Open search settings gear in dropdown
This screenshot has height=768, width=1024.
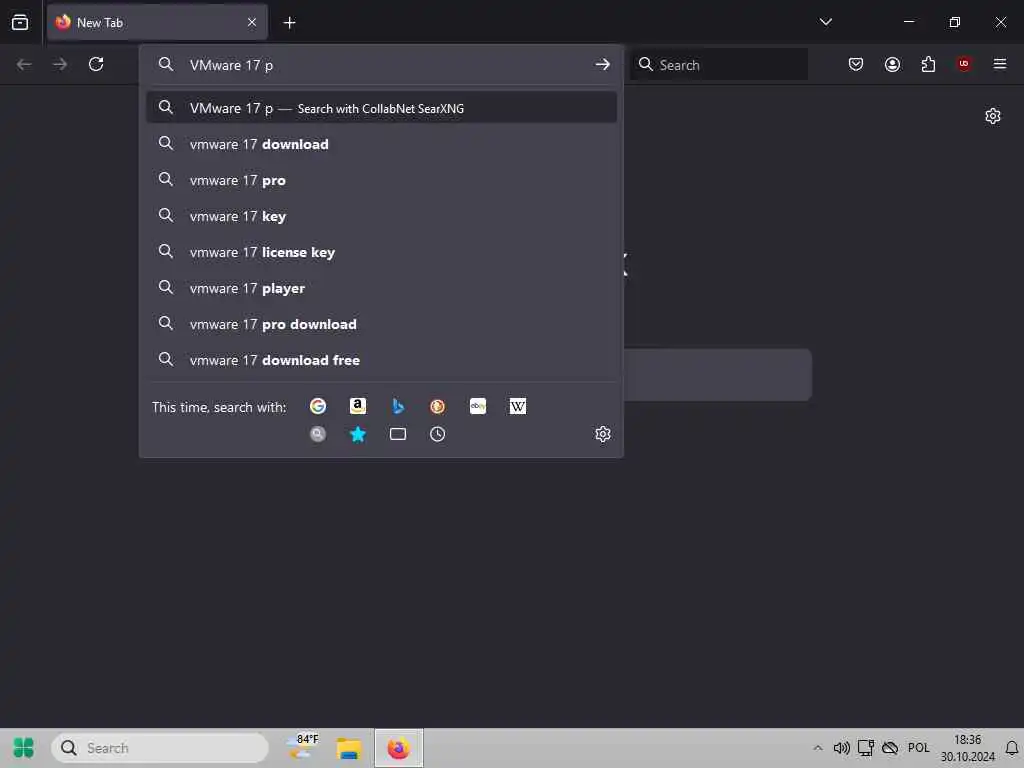pos(603,434)
